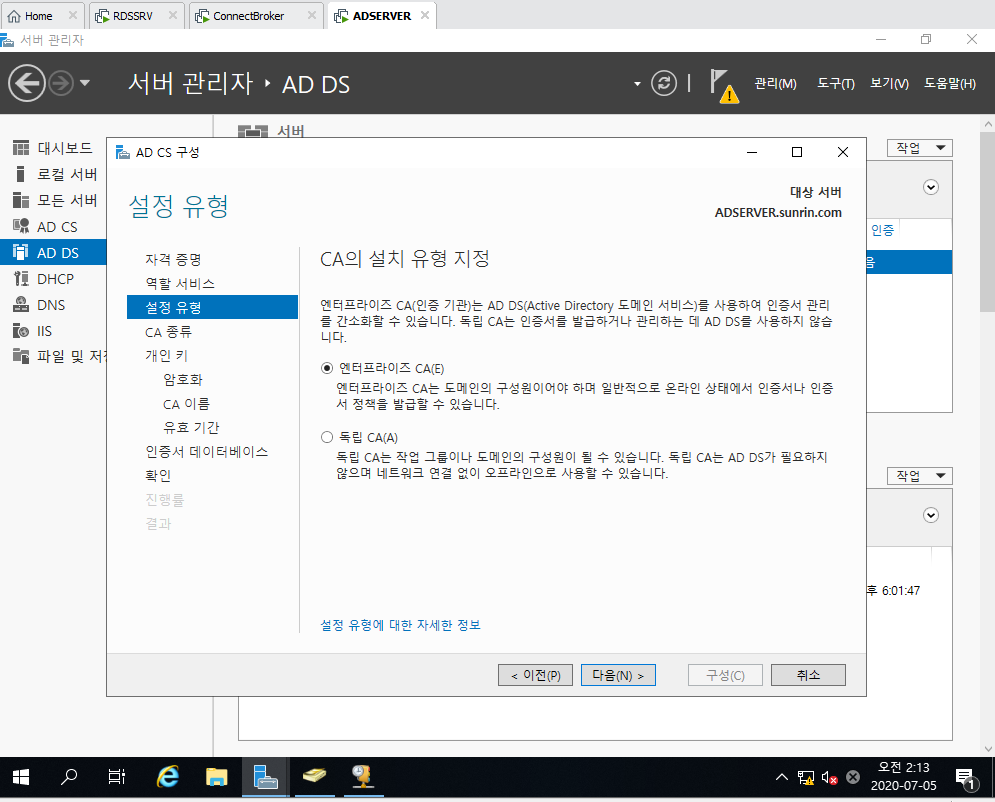Go to 인증서 데이터베이스 wizard step
The height and width of the screenshot is (802, 995).
tap(206, 452)
